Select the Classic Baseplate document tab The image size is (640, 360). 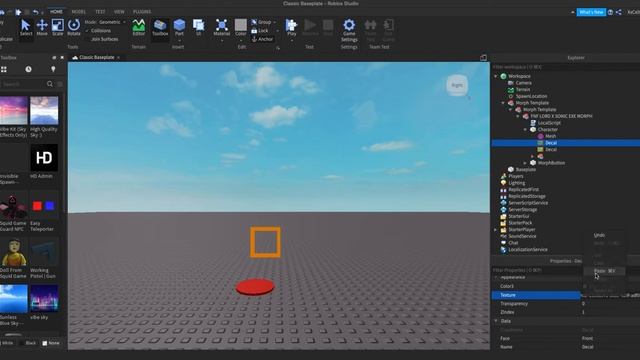(x=96, y=58)
